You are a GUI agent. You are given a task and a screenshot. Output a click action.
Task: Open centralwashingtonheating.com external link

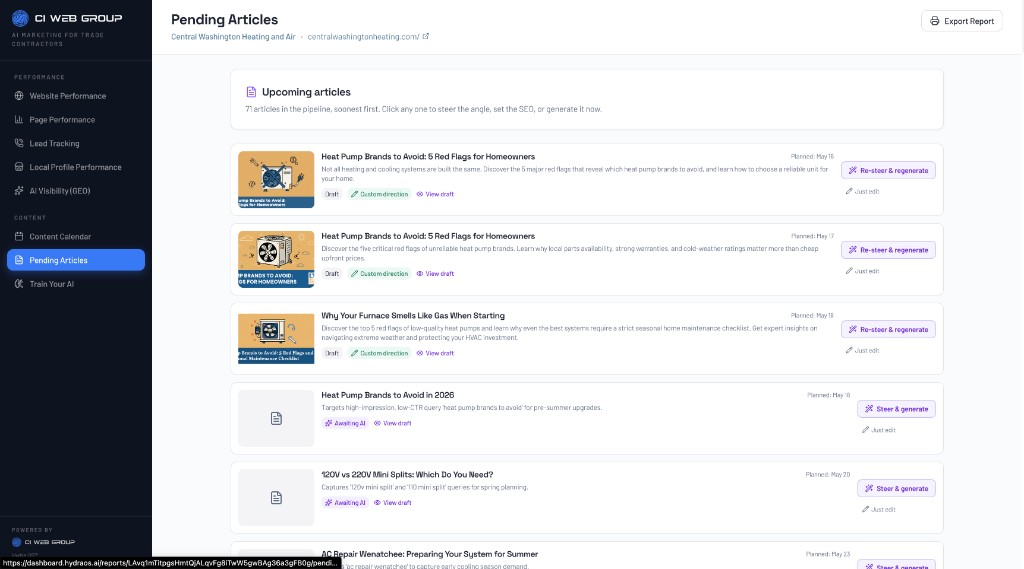pos(368,37)
